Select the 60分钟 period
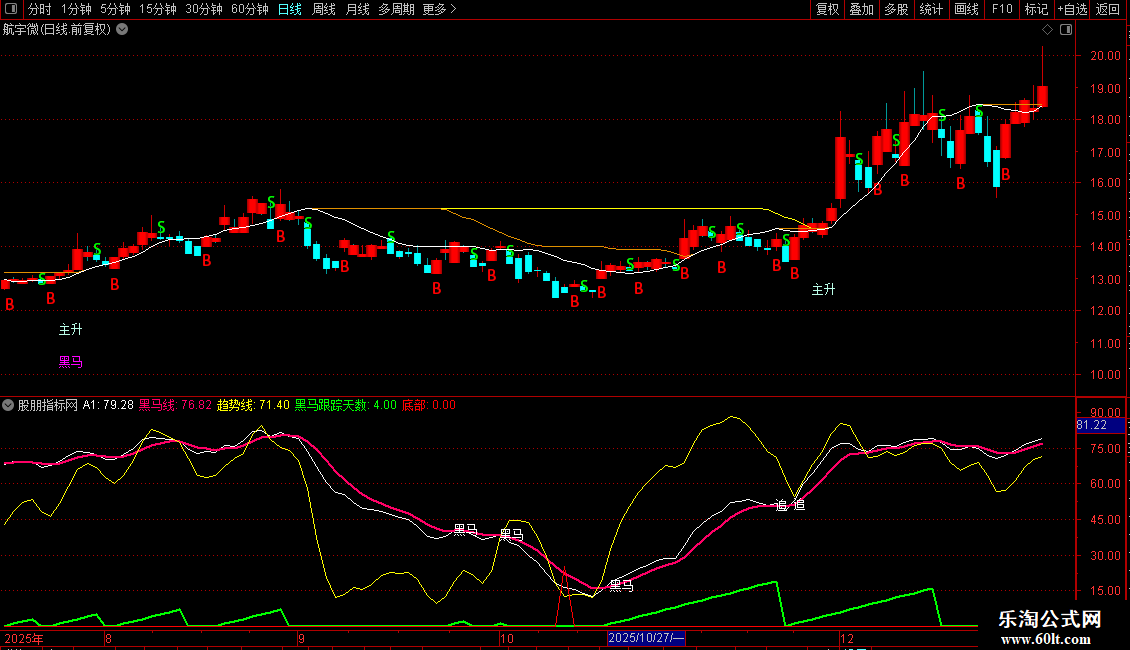 pyautogui.click(x=250, y=9)
